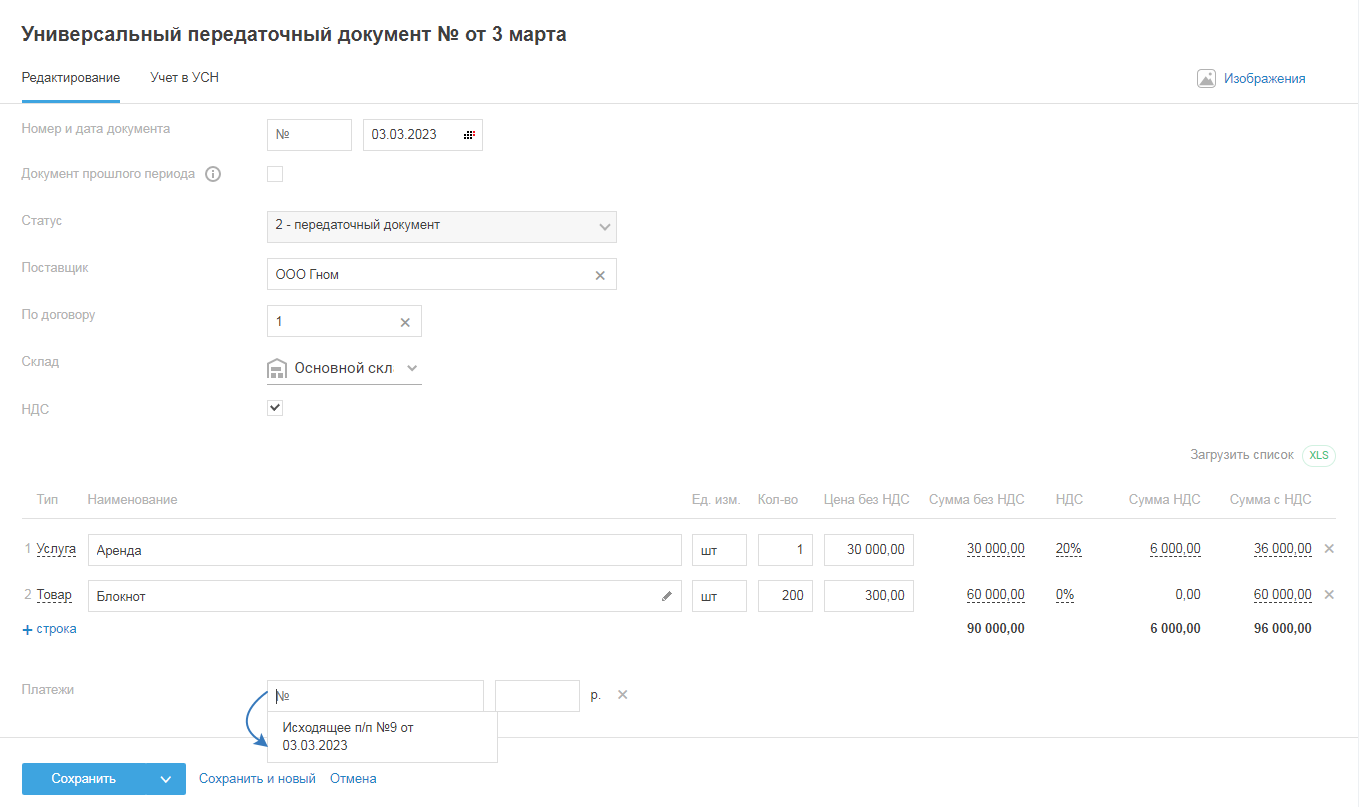Click the Сохранить и новый link

(x=257, y=779)
